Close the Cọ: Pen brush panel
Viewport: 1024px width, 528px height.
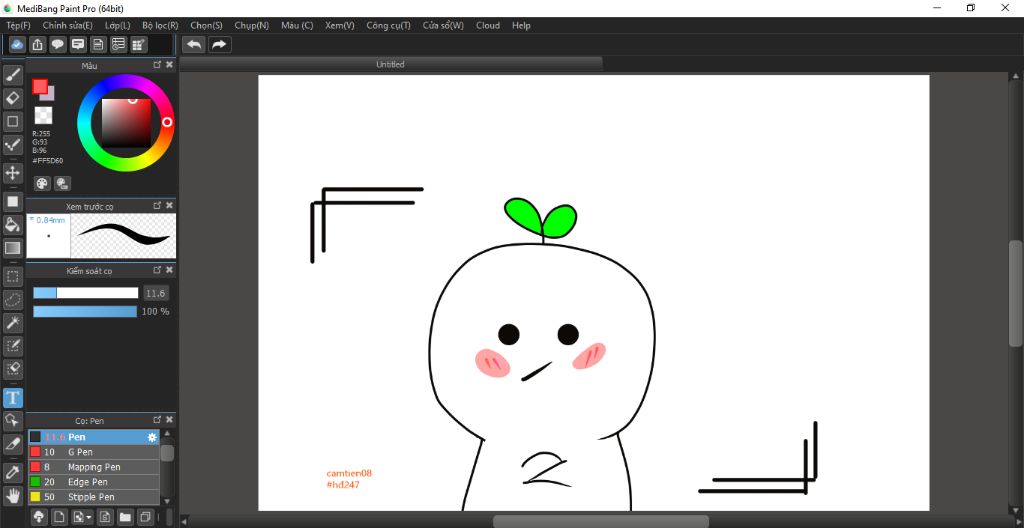point(169,420)
